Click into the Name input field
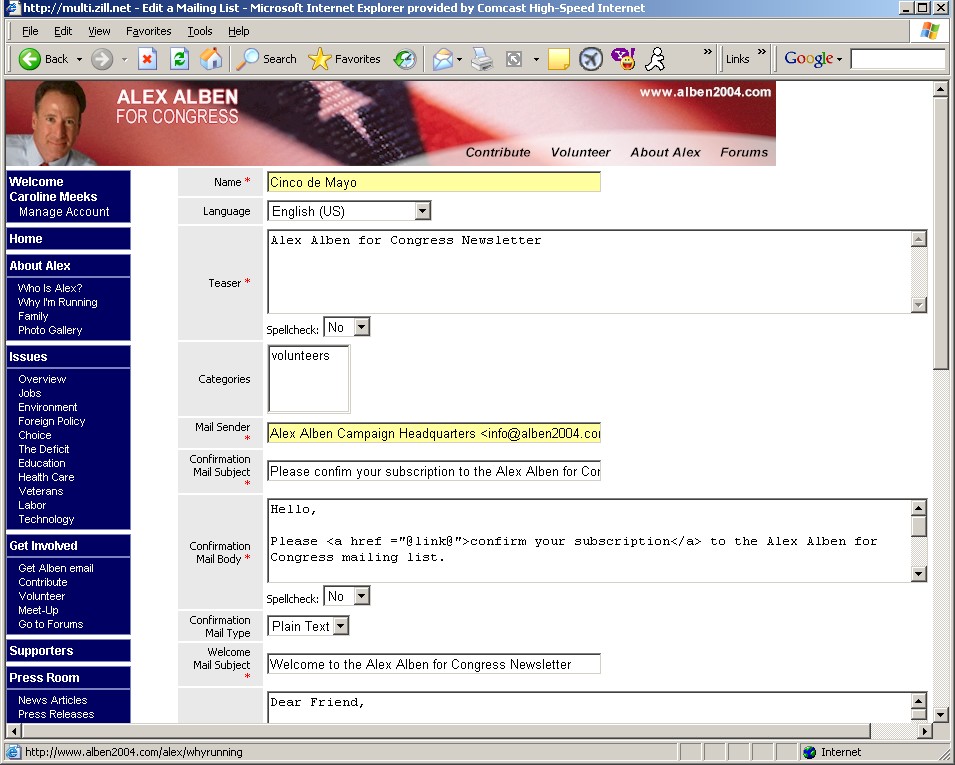This screenshot has width=955, height=765. 433,182
